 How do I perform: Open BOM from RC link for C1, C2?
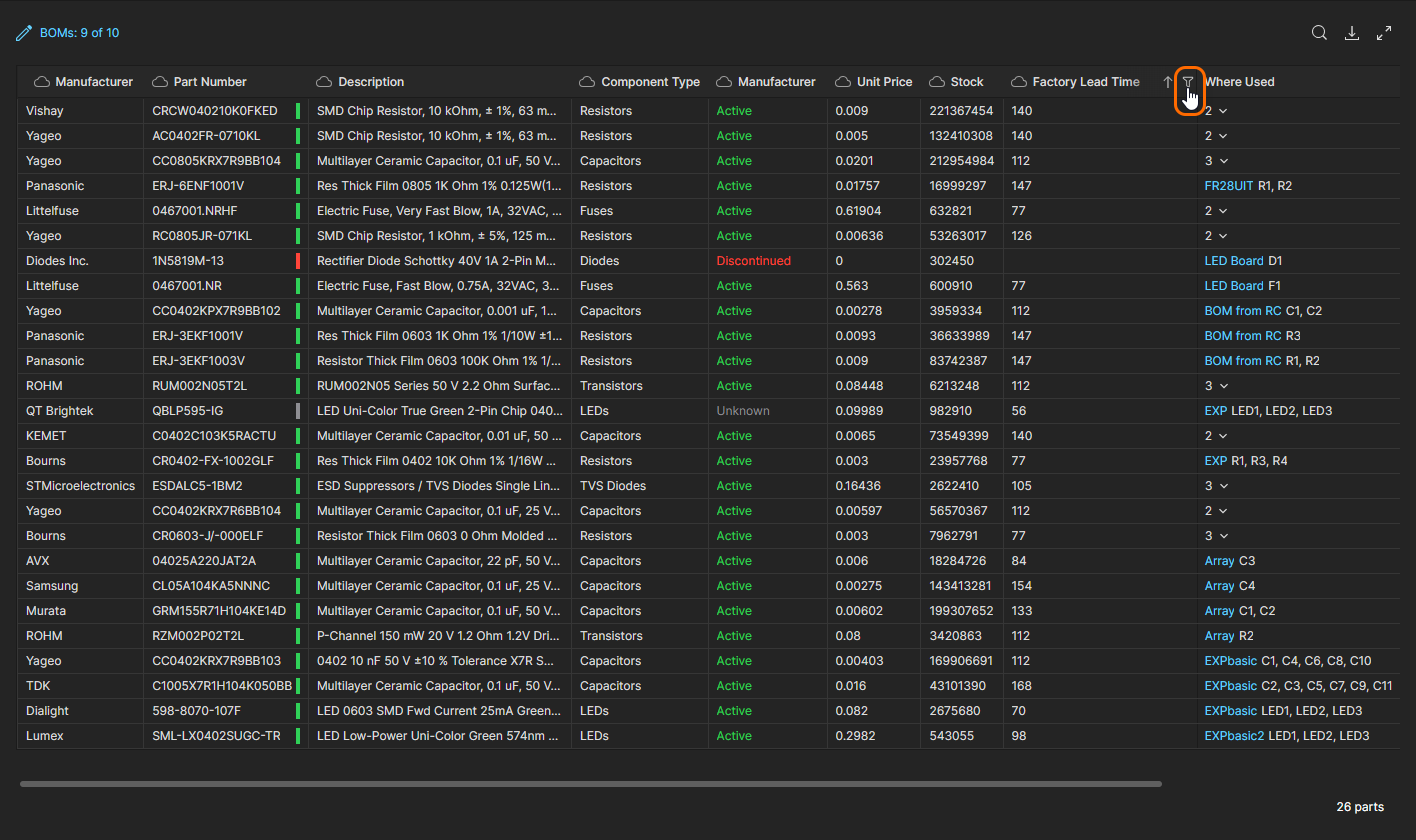(x=1243, y=311)
